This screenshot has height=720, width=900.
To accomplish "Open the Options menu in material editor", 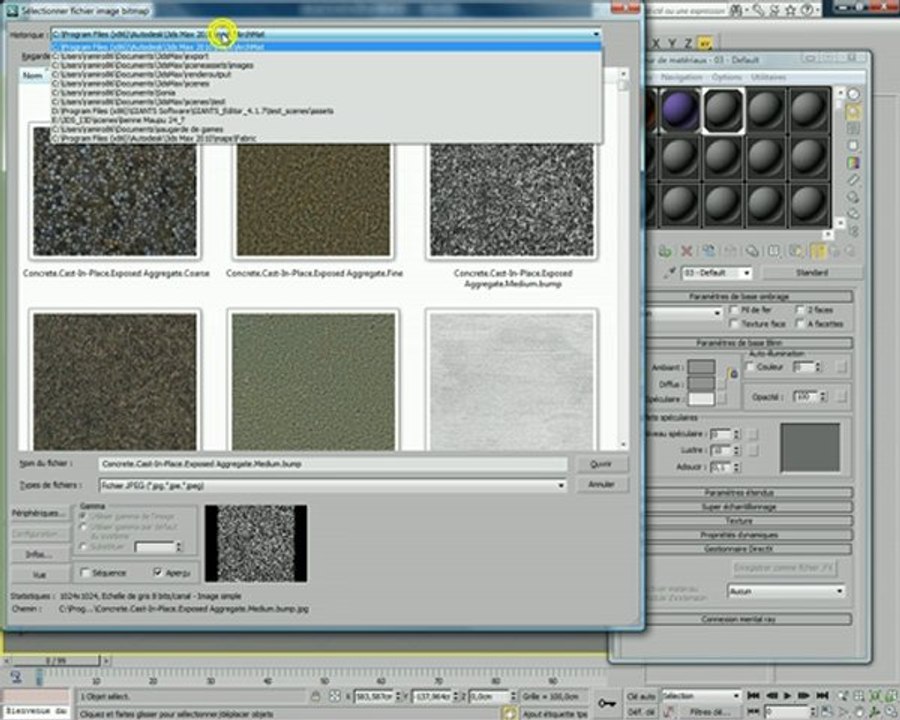I will click(x=726, y=77).
